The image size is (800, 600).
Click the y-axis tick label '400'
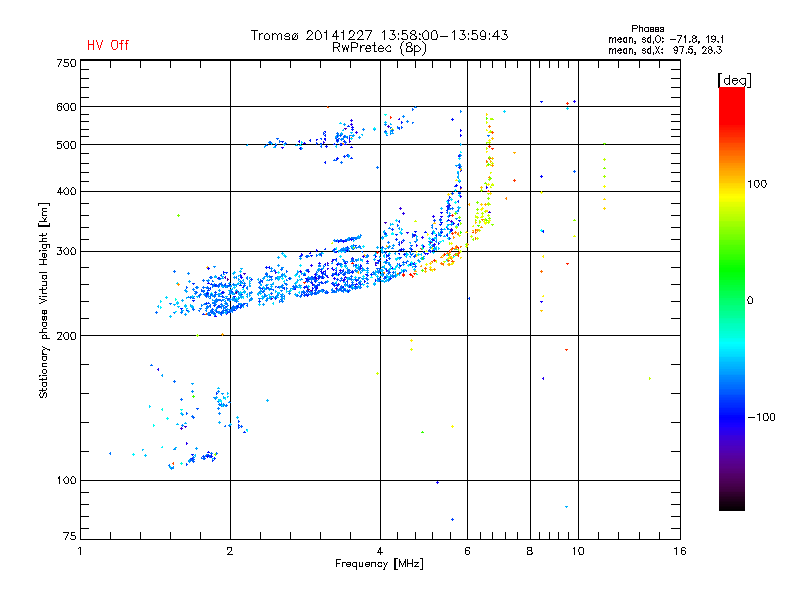(x=66, y=191)
